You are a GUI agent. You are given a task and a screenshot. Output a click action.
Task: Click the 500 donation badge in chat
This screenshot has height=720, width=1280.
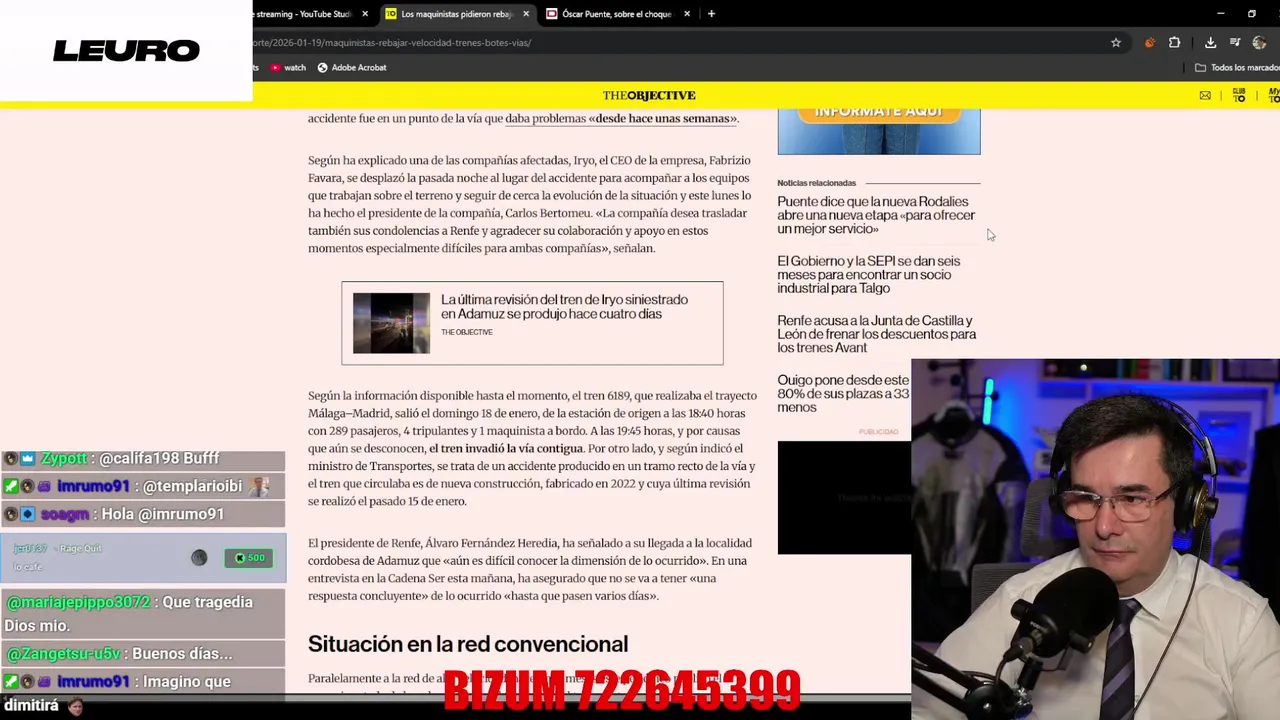[x=249, y=558]
